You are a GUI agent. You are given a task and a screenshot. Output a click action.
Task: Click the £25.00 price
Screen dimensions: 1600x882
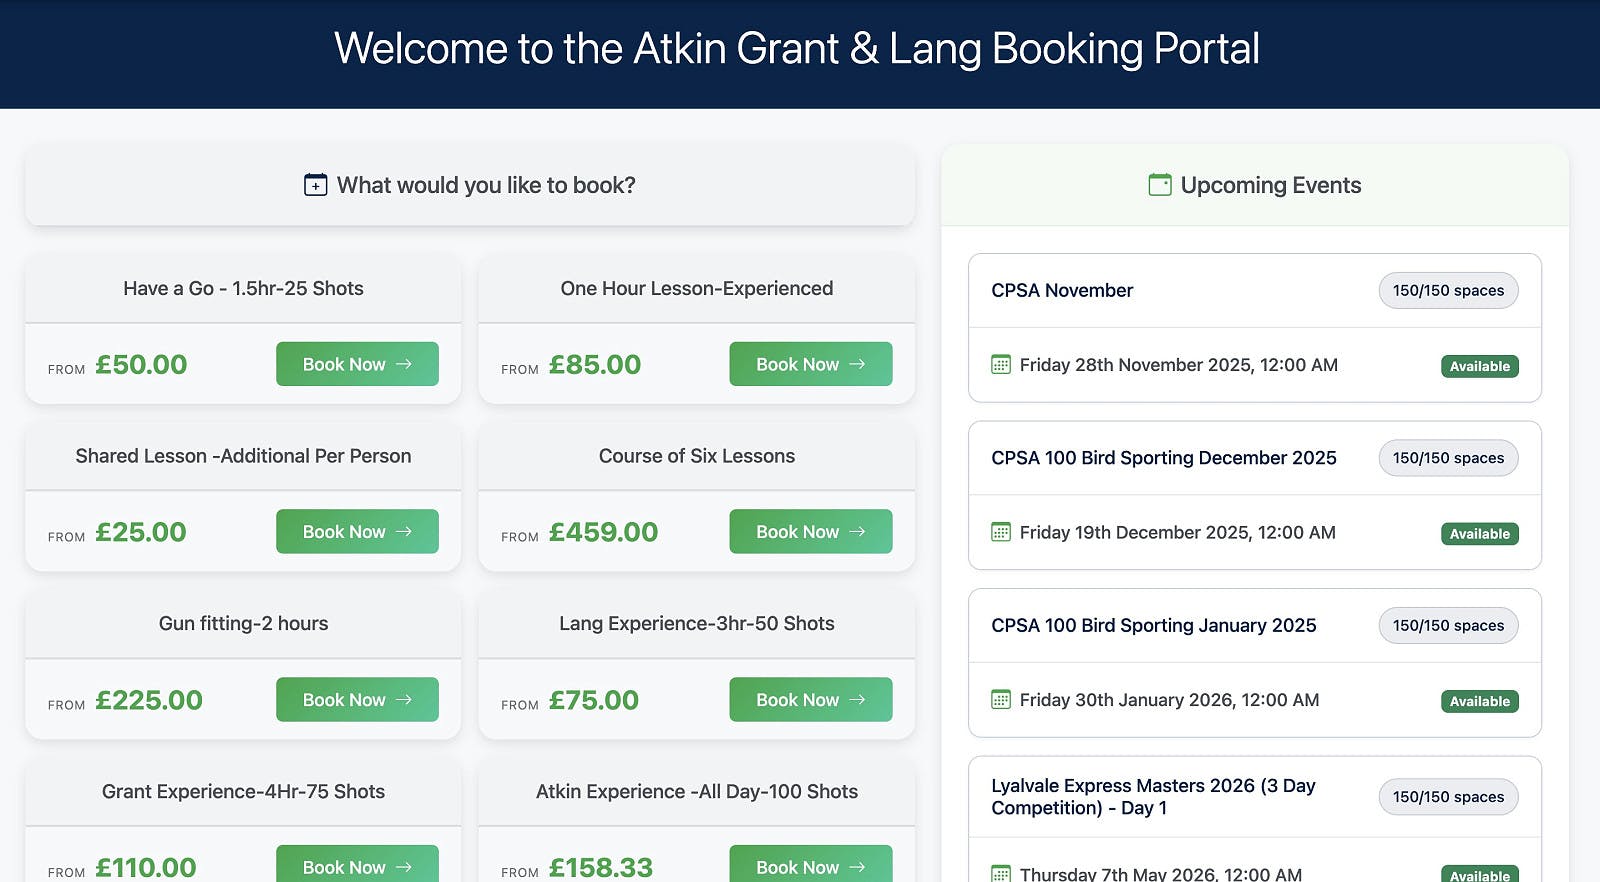[141, 532]
